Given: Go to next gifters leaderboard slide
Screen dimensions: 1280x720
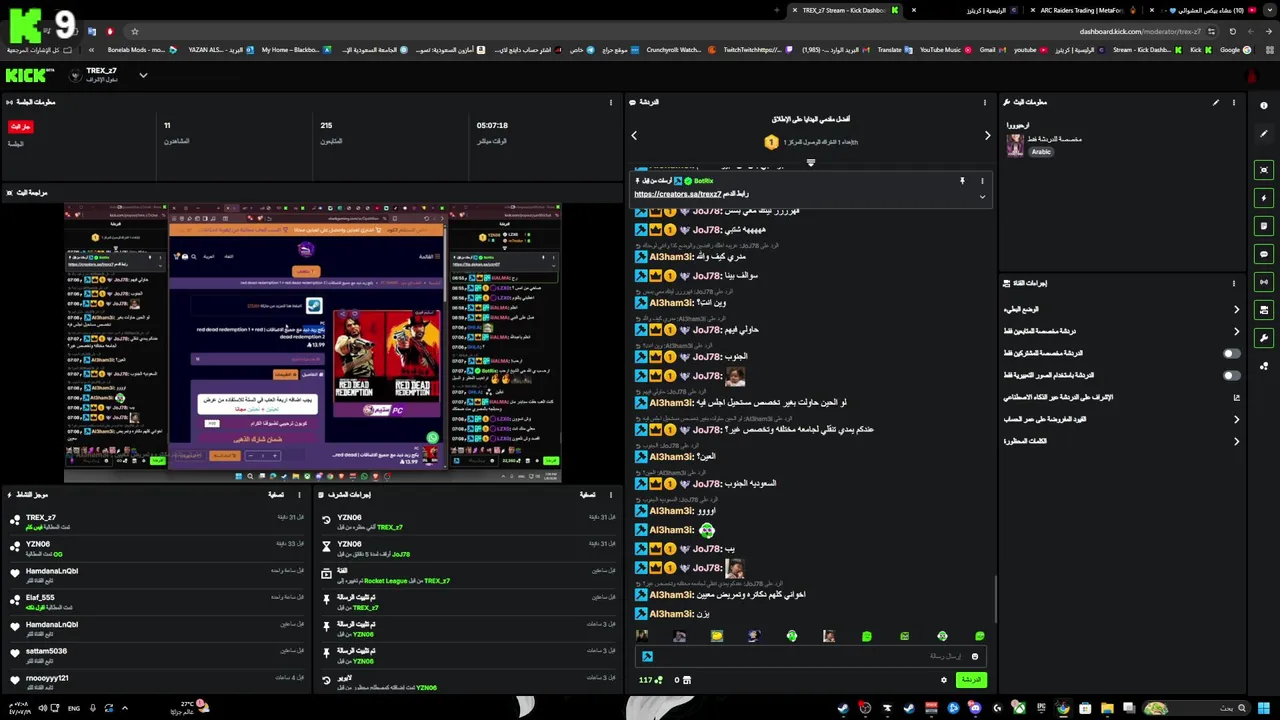Looking at the screenshot, I should coord(987,135).
